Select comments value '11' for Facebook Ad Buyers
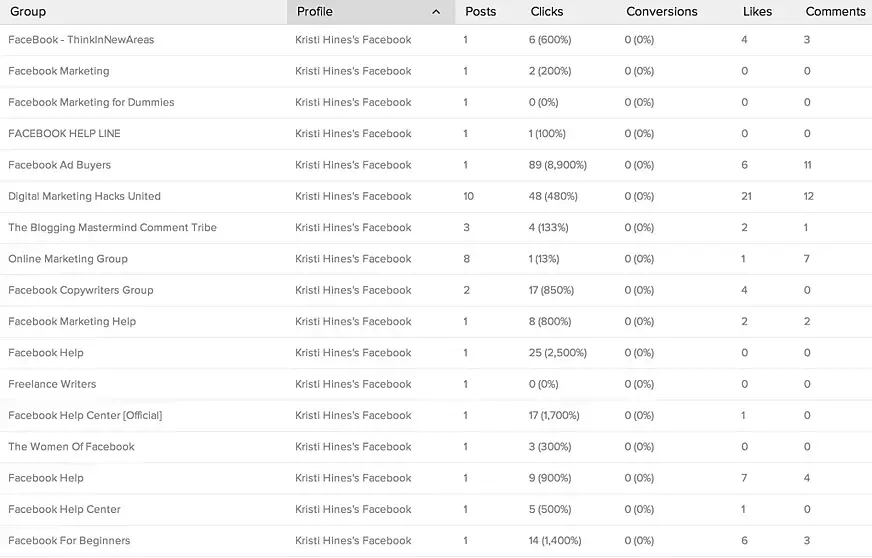The image size is (872, 558). pos(807,165)
